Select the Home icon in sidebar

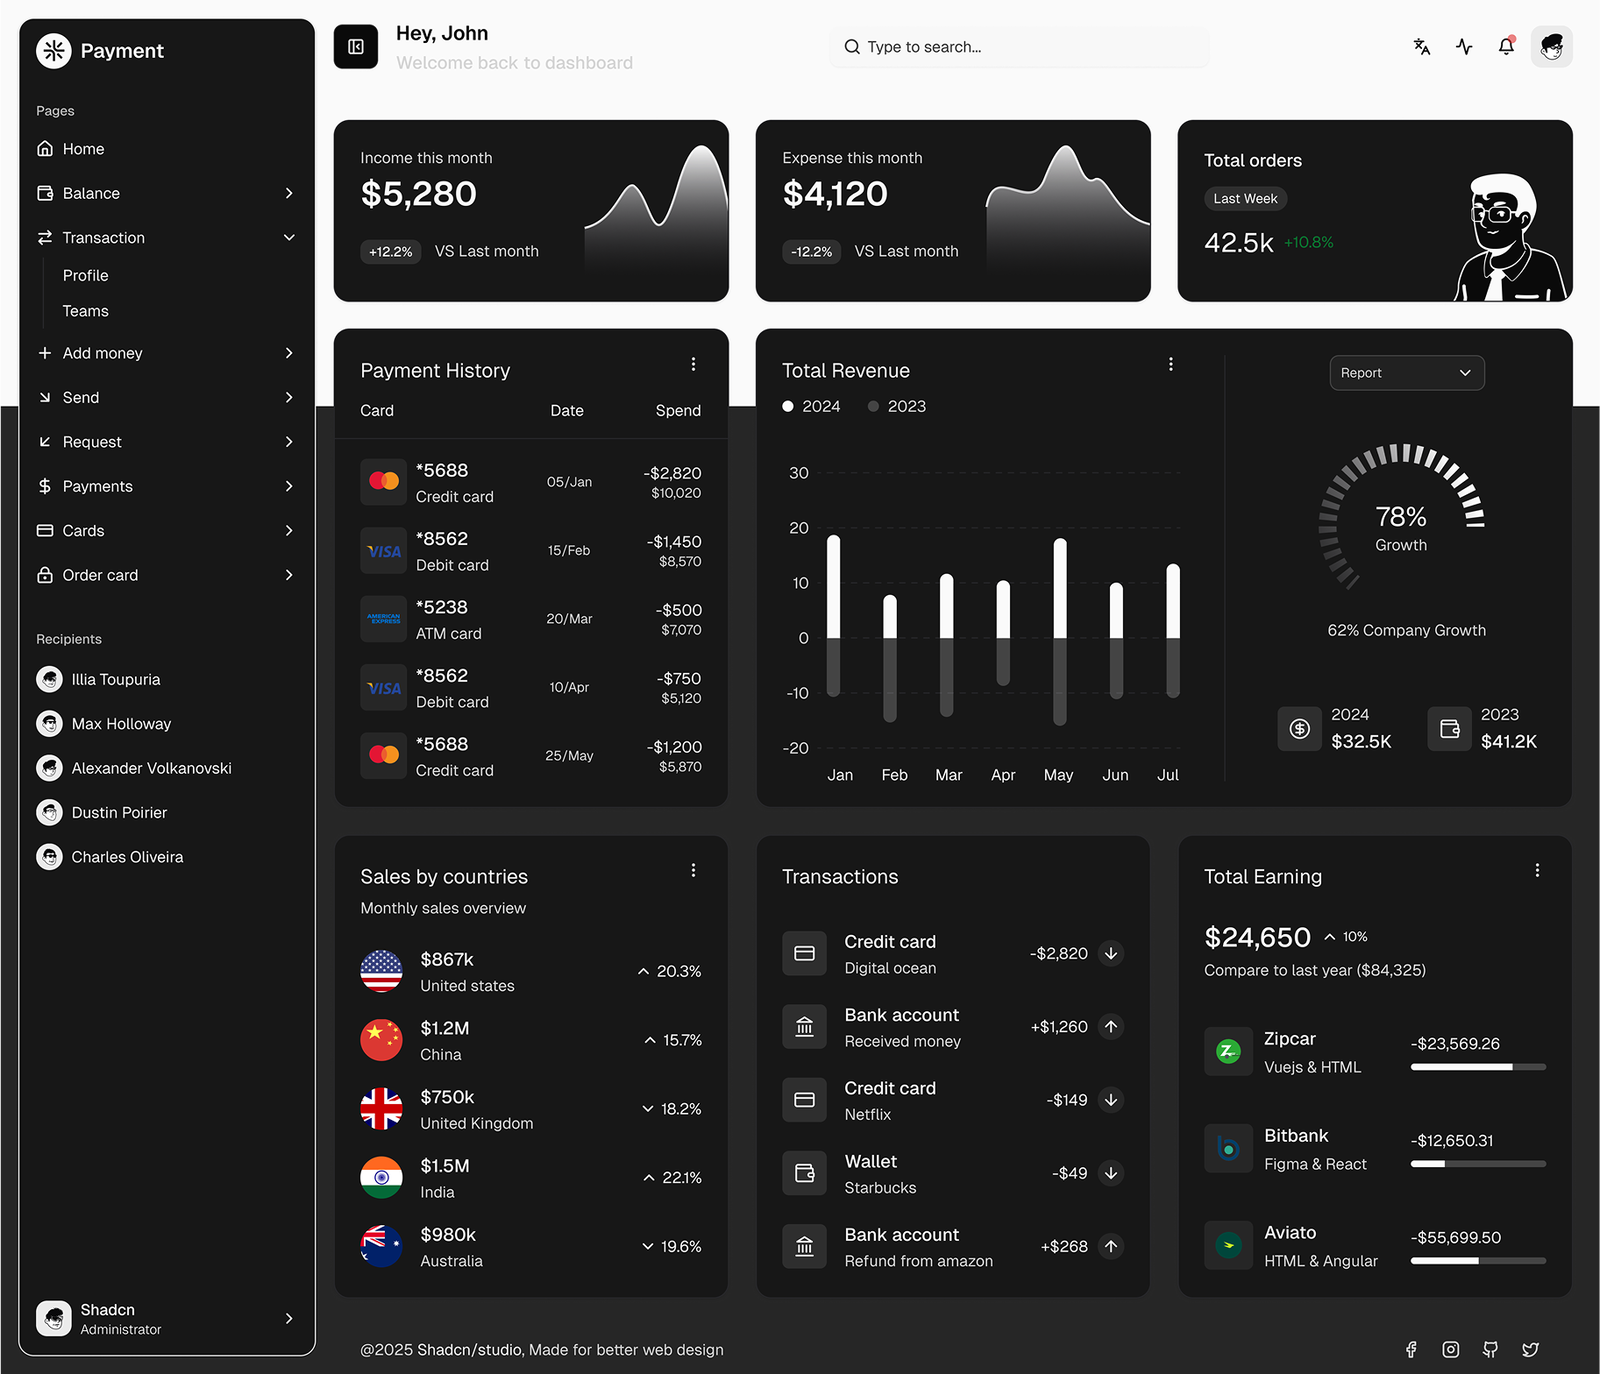[x=45, y=148]
